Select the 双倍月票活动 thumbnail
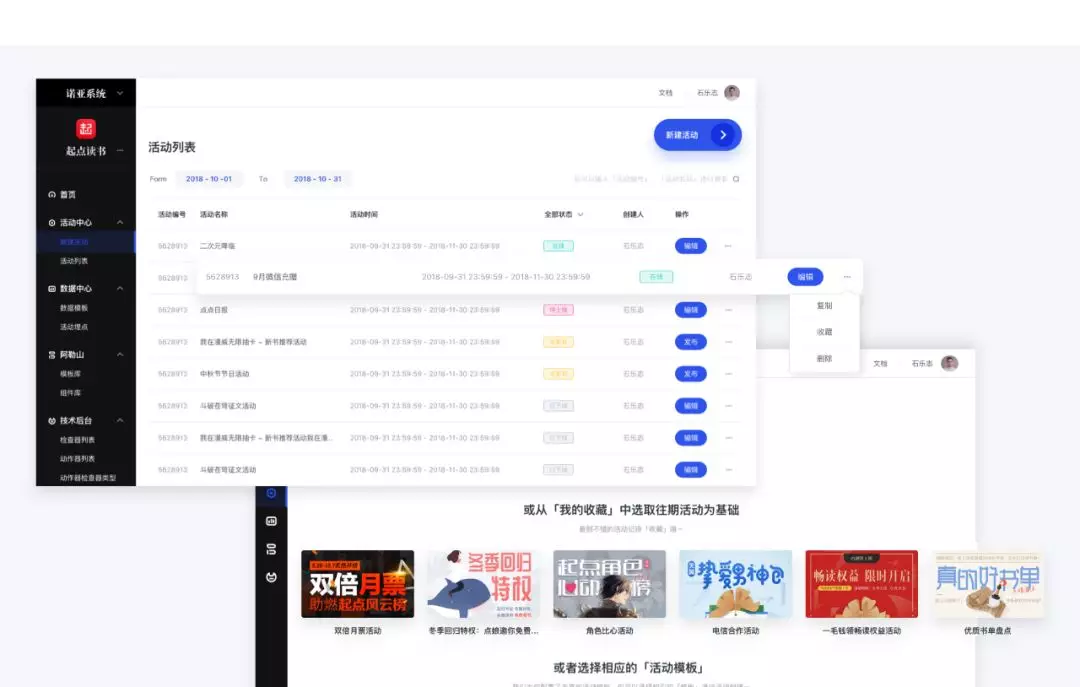Image resolution: width=1080 pixels, height=687 pixels. click(357, 584)
